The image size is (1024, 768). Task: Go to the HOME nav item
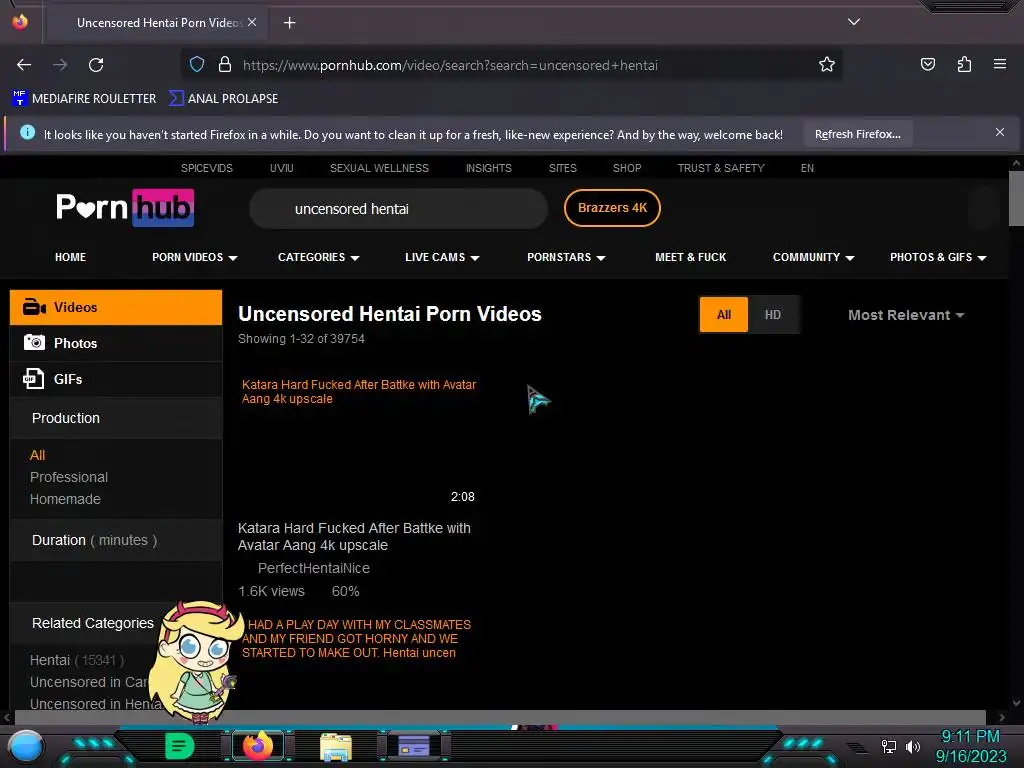(x=71, y=257)
